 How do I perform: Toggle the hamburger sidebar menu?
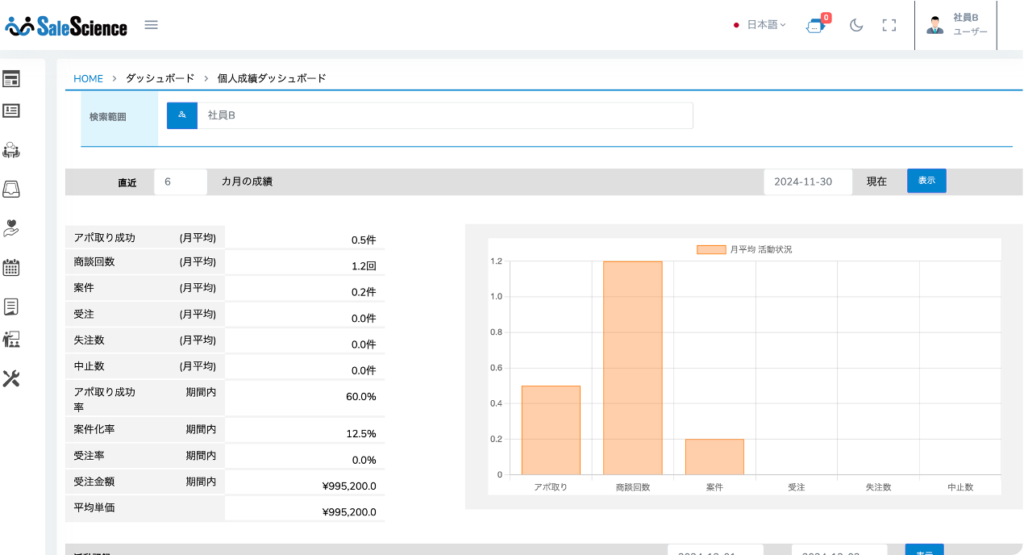pyautogui.click(x=151, y=25)
